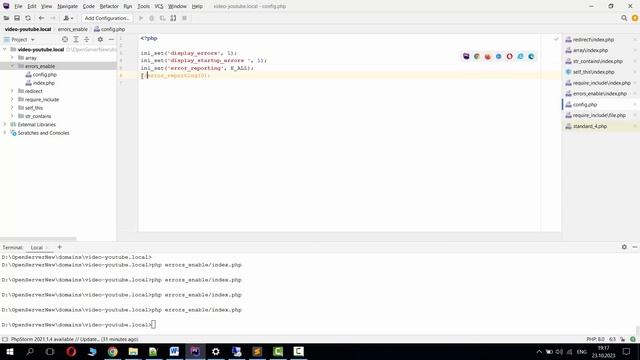Open the Tools menu
Image resolution: width=640 pixels, height=360 pixels.
(x=143, y=7)
